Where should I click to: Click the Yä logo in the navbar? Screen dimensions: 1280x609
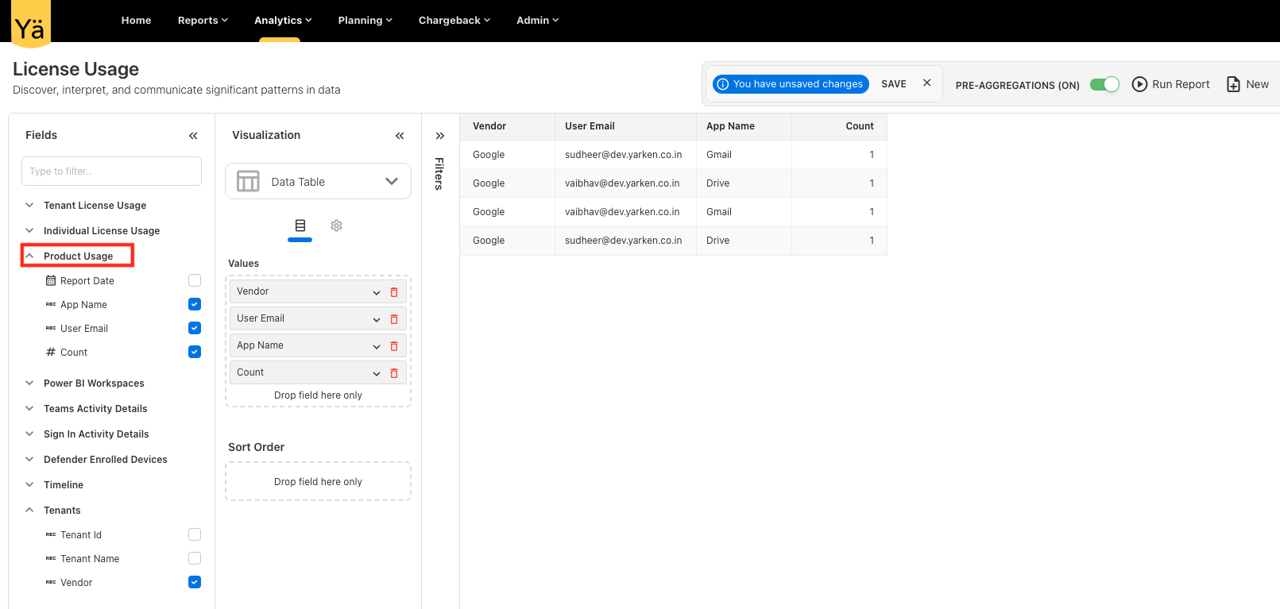[30, 23]
